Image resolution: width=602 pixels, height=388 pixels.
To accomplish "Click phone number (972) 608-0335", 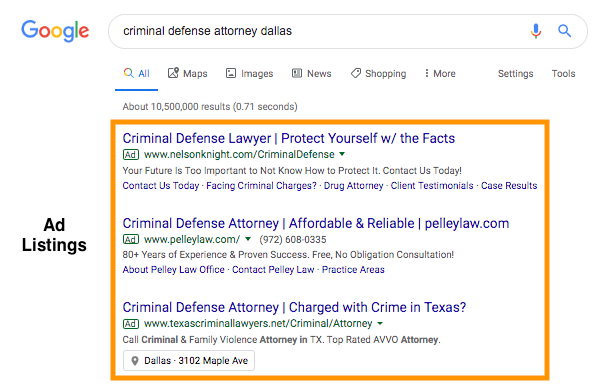I will [x=293, y=239].
